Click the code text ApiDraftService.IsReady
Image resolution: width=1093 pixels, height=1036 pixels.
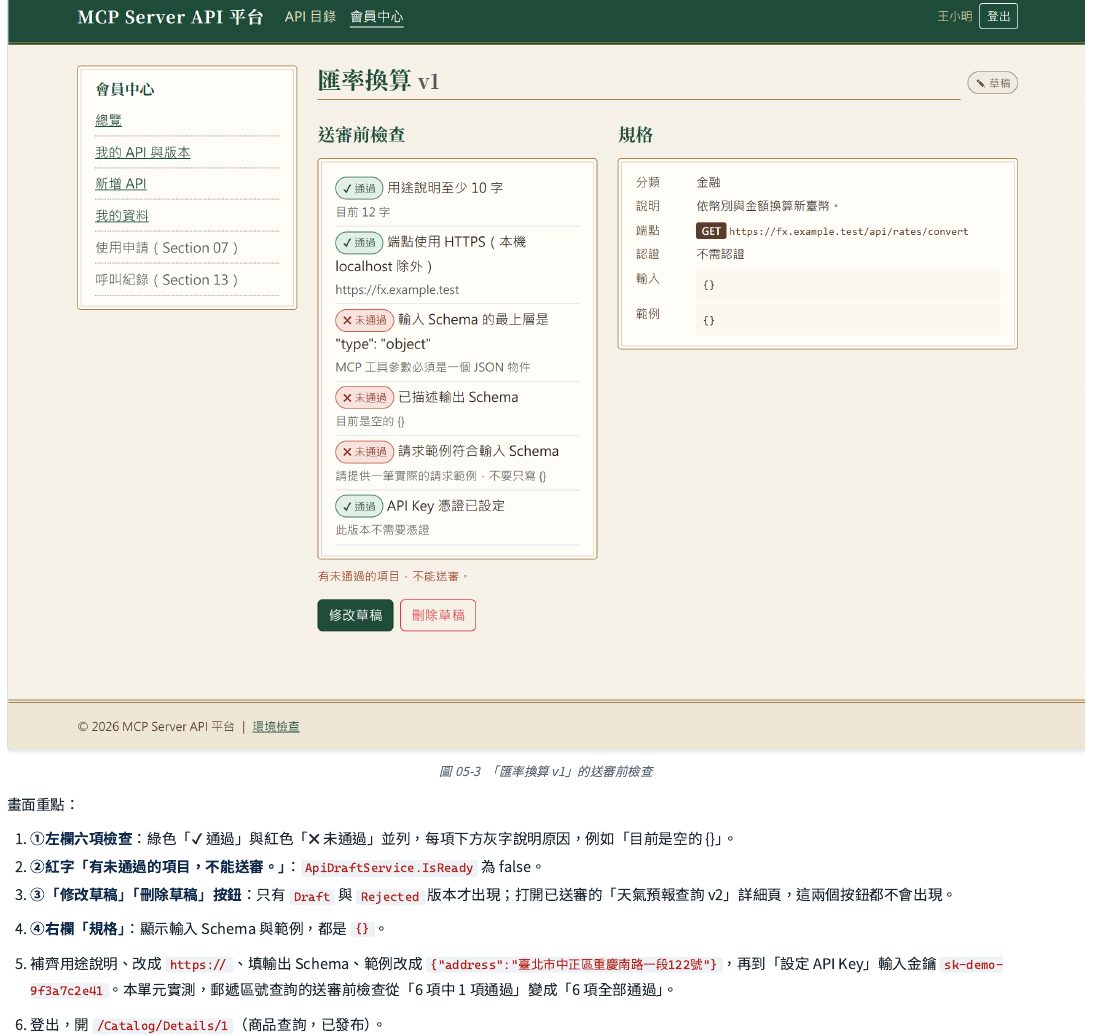coord(389,867)
